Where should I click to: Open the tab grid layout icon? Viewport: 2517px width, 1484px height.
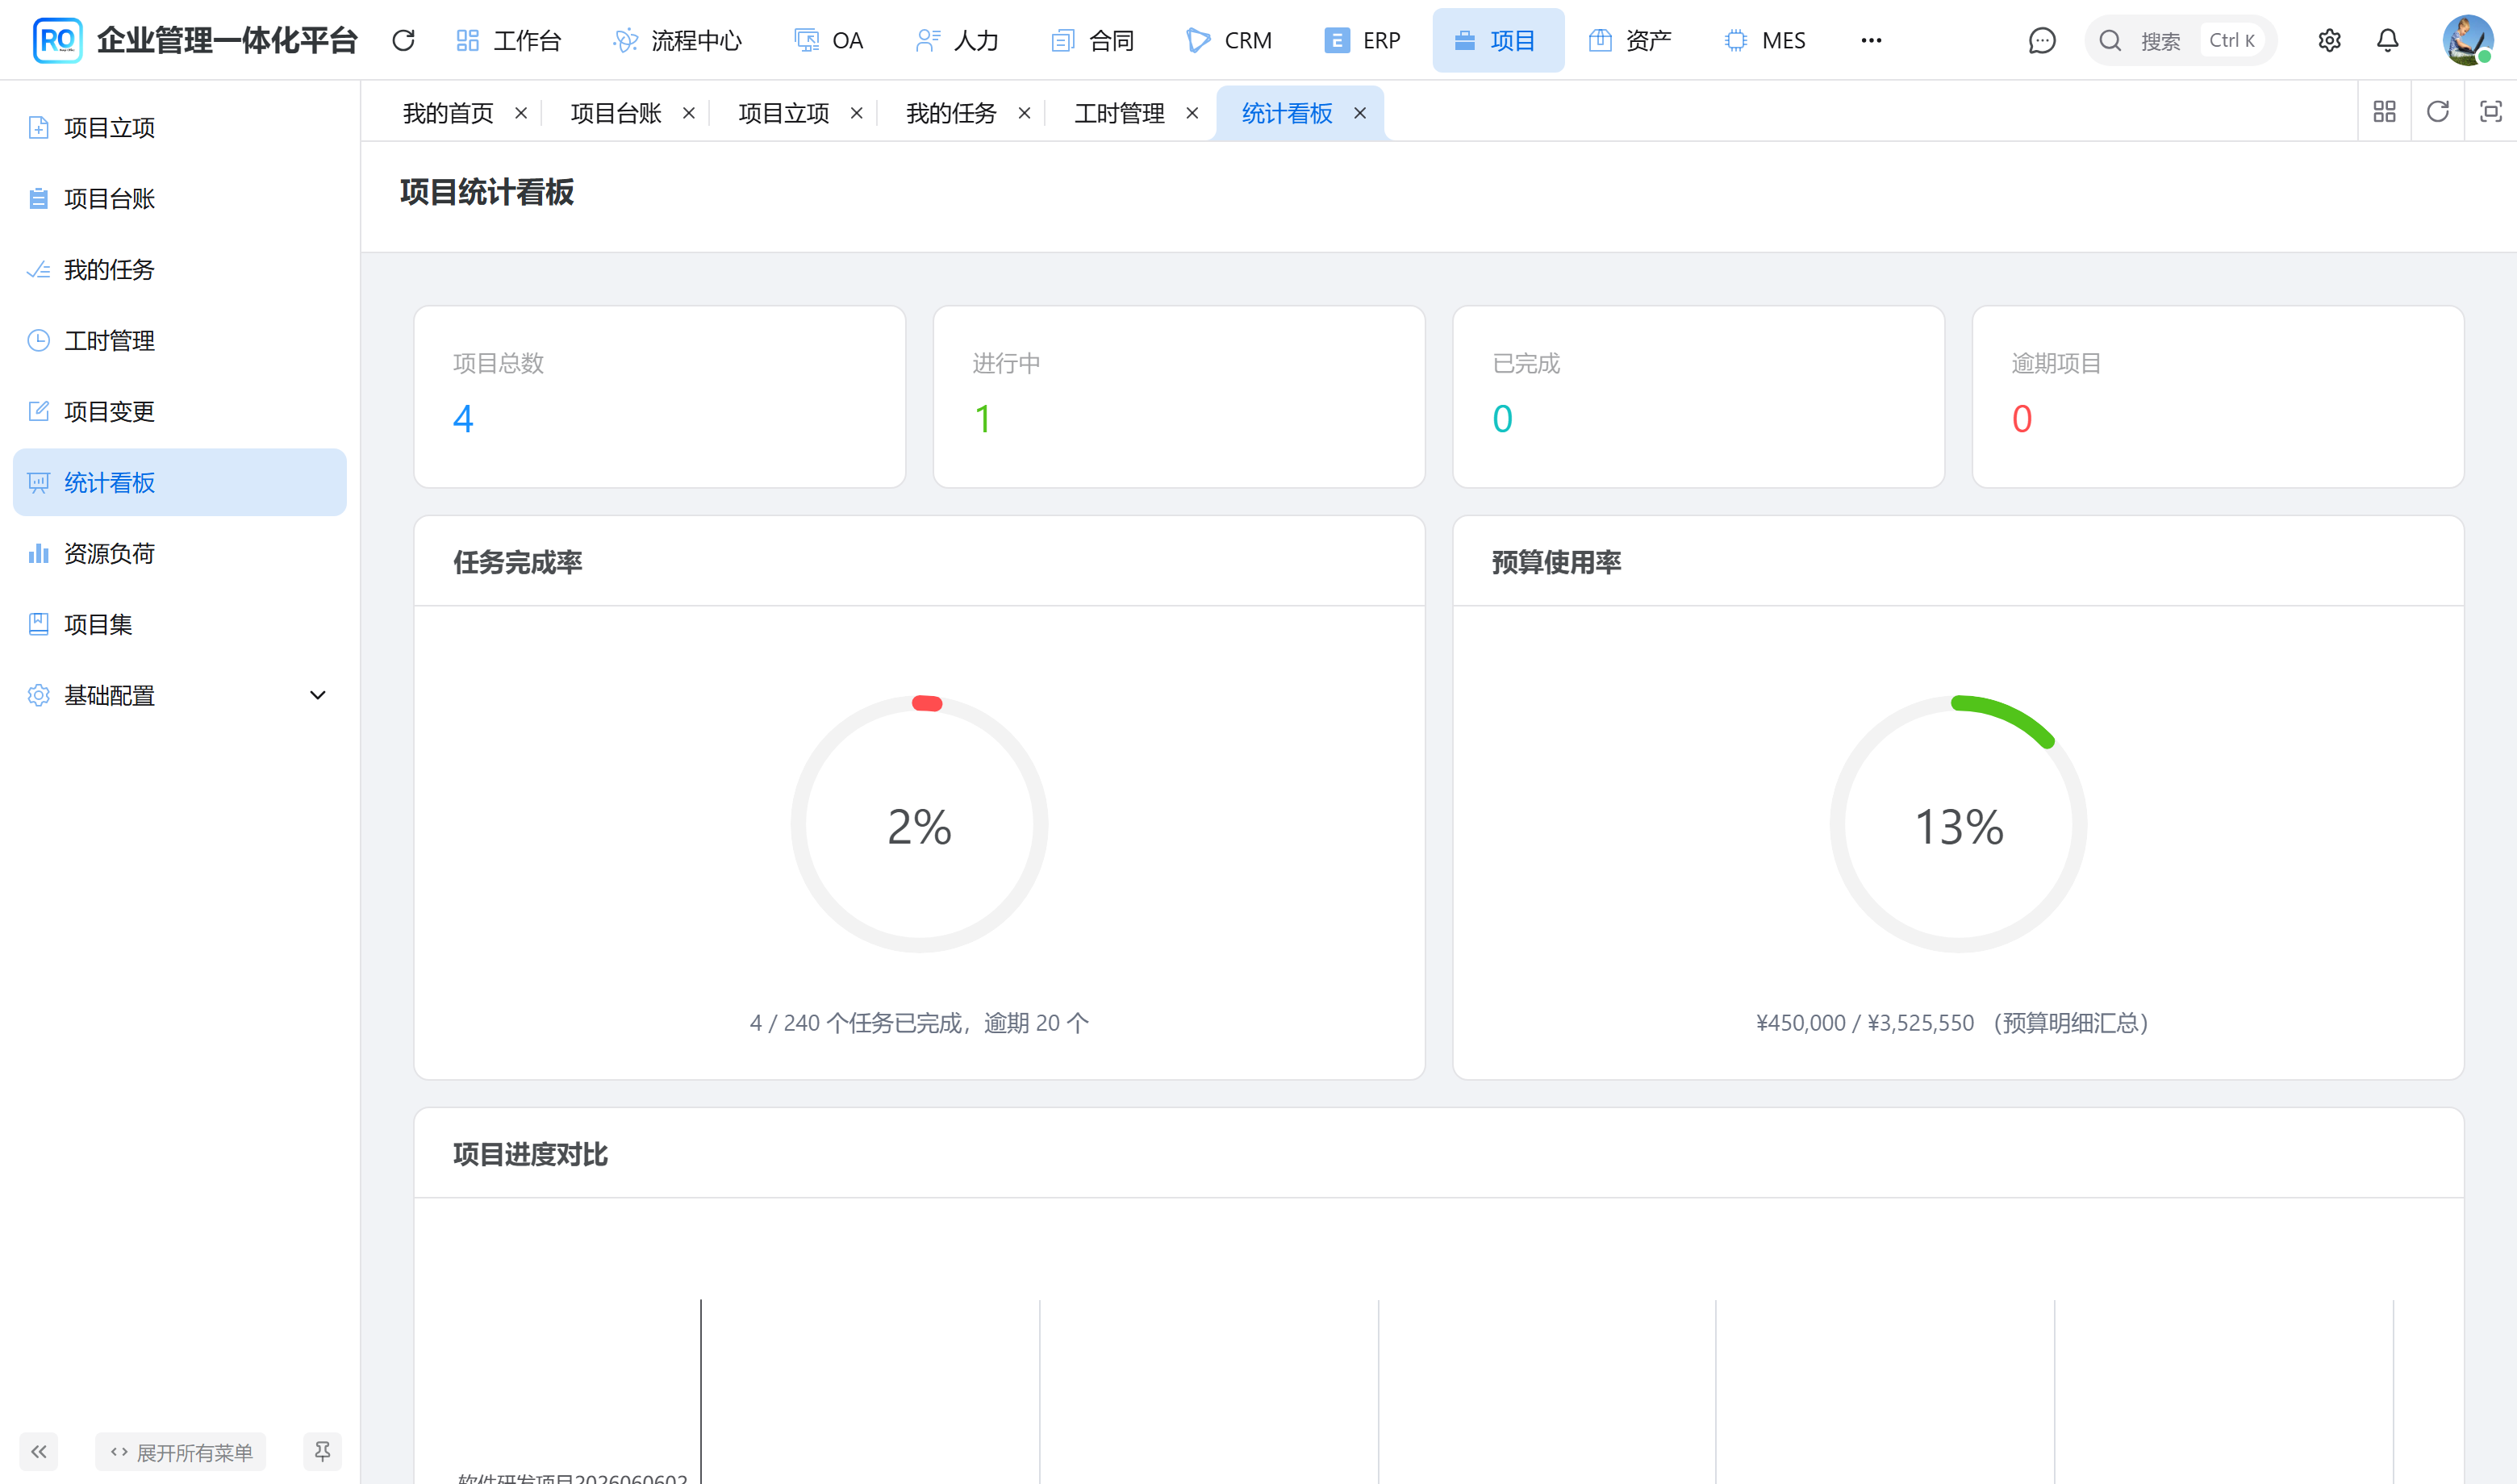2384,111
